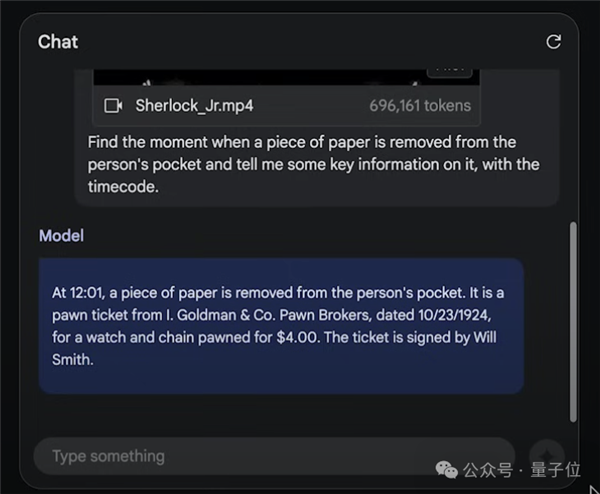The height and width of the screenshot is (494, 600).
Task: Click the video camera file icon
Action: (114, 105)
